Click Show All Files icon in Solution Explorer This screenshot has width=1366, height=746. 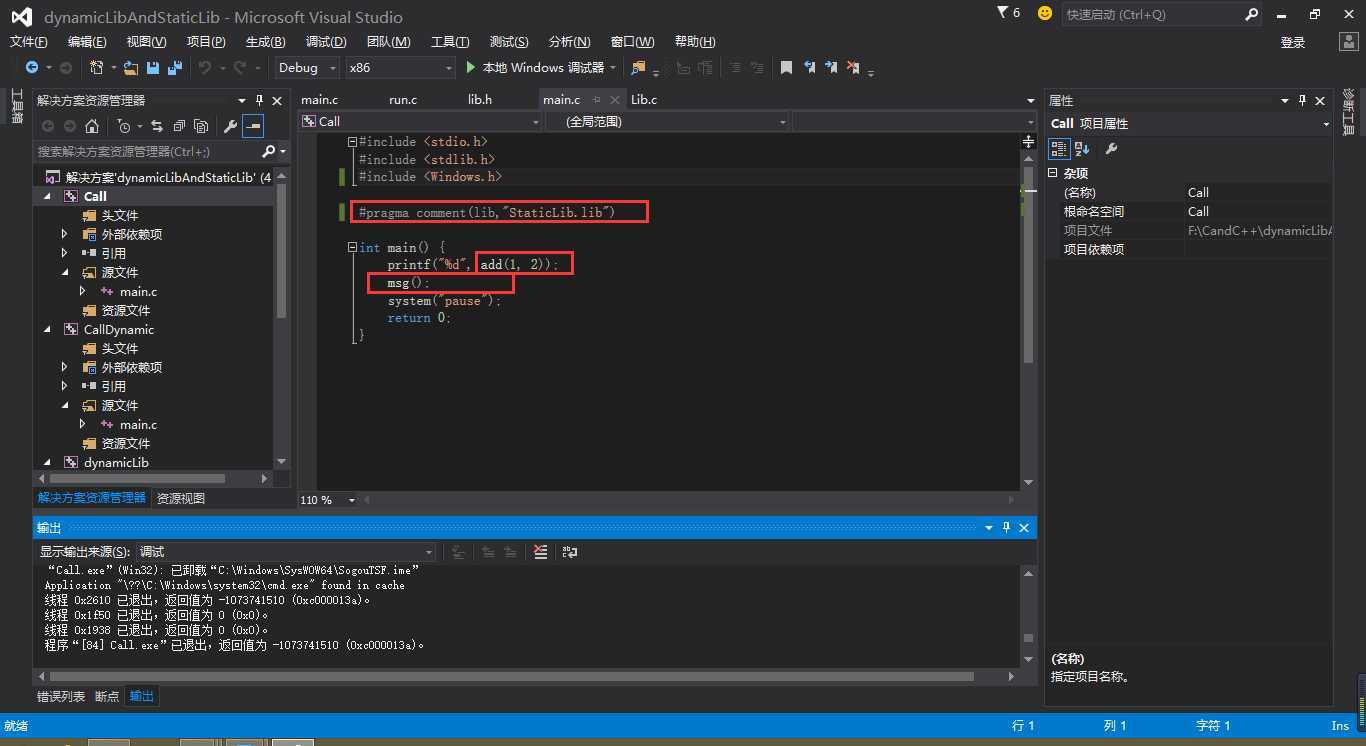coord(201,126)
